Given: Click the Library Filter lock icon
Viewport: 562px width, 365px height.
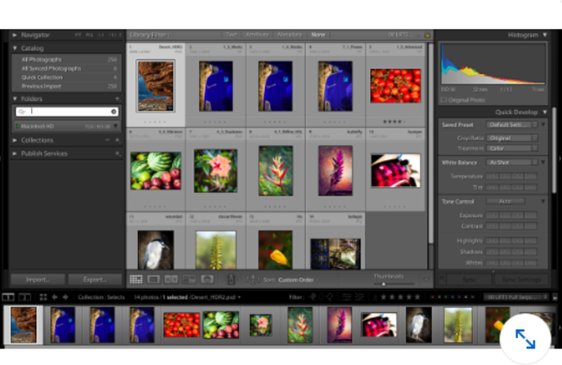Looking at the screenshot, I should (427, 35).
